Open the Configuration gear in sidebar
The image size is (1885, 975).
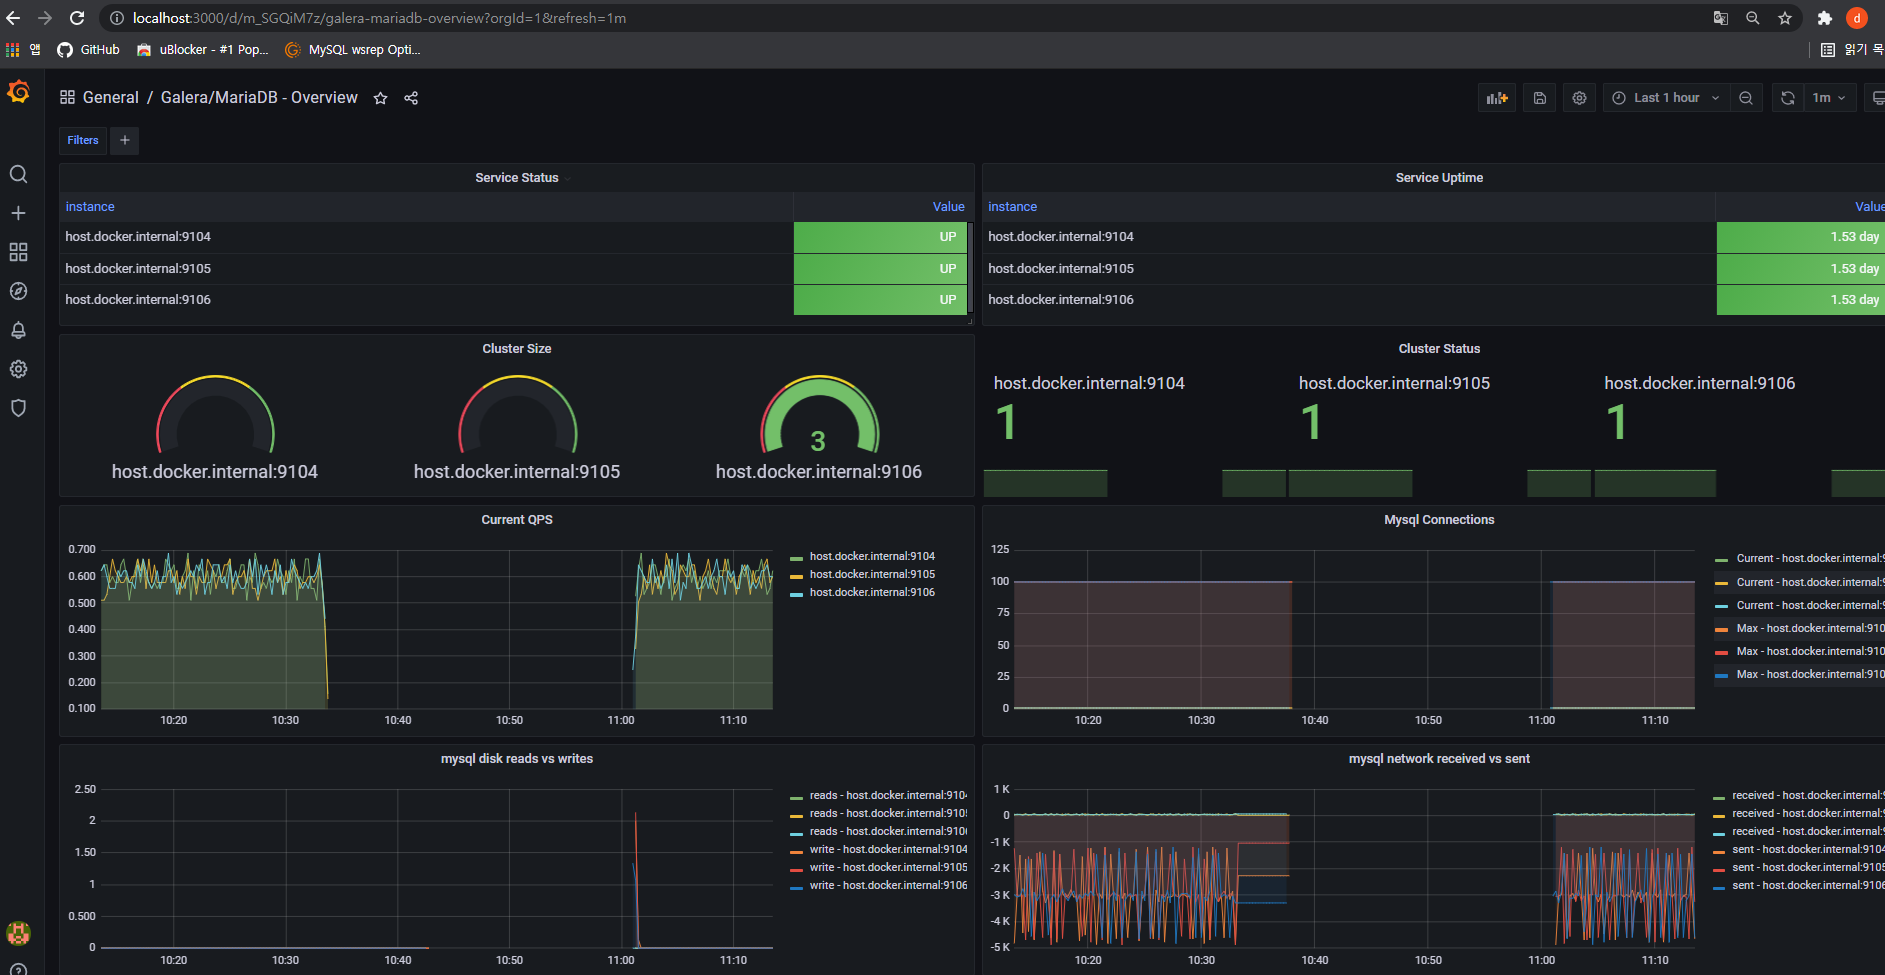(18, 369)
